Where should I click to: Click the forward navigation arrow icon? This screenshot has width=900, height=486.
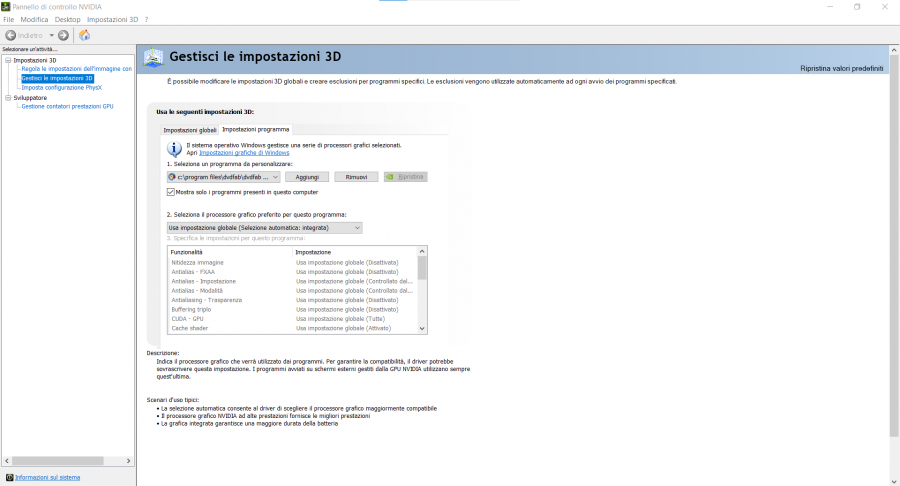[x=64, y=36]
